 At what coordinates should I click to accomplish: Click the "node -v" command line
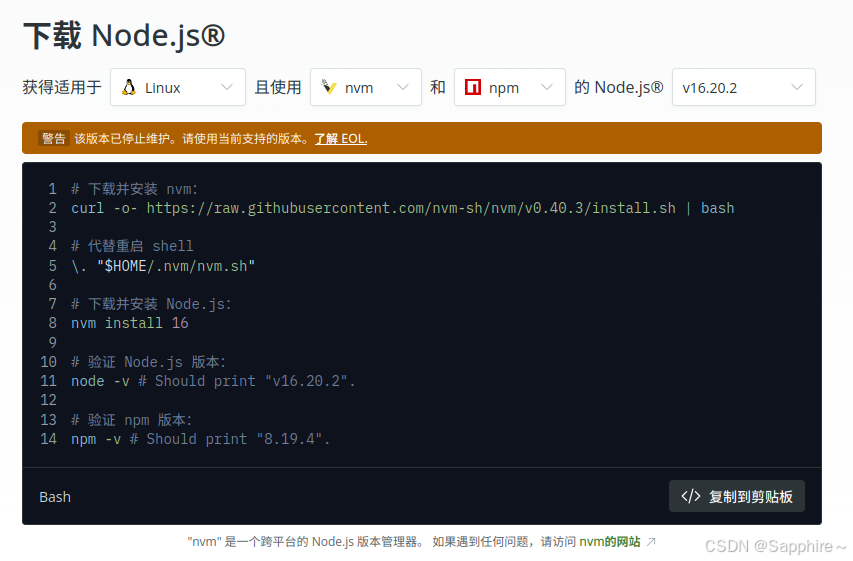[213, 381]
